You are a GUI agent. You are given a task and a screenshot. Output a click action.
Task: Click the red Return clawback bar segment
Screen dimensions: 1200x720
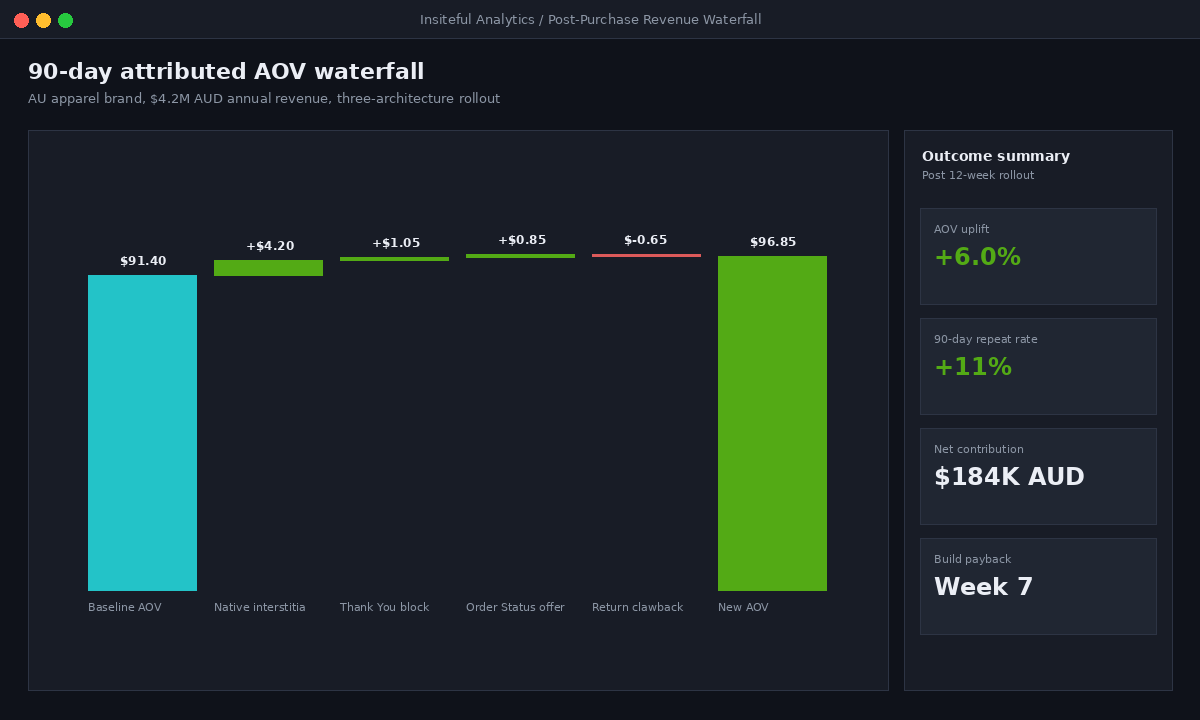point(646,255)
